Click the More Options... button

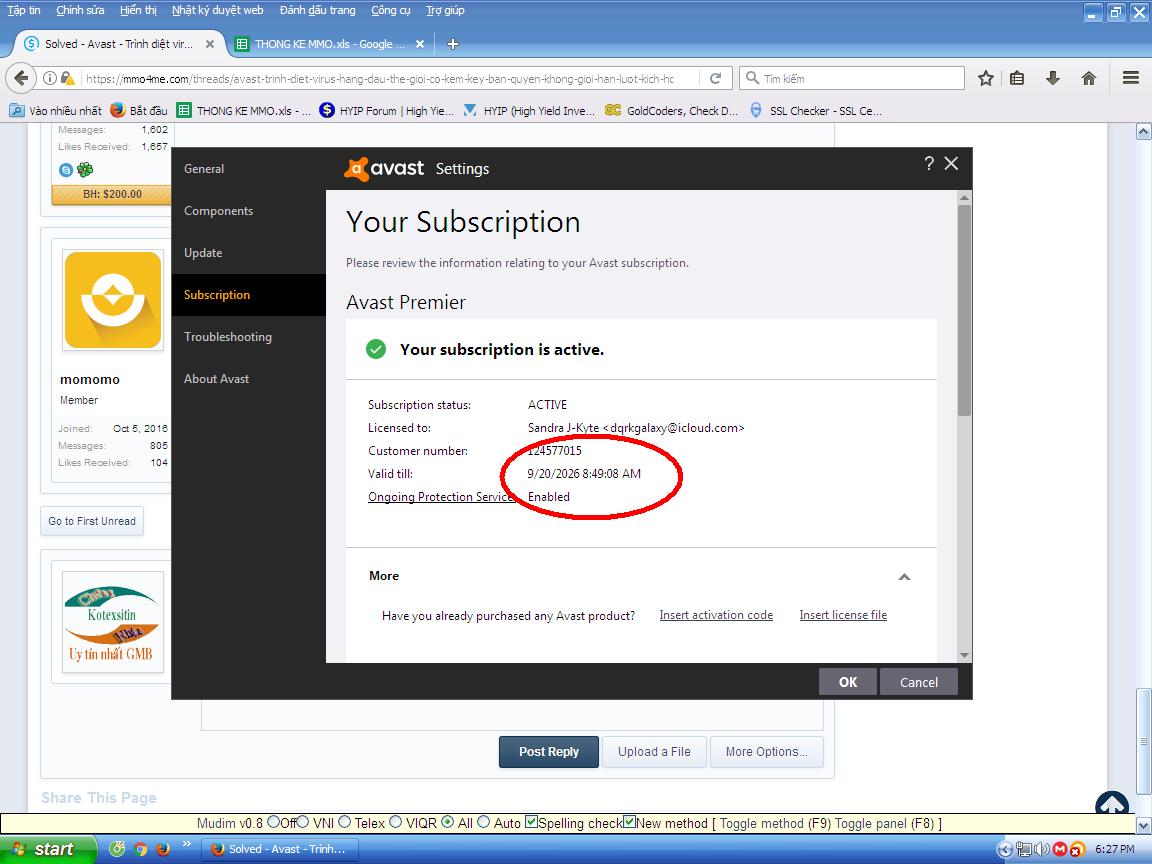click(766, 752)
